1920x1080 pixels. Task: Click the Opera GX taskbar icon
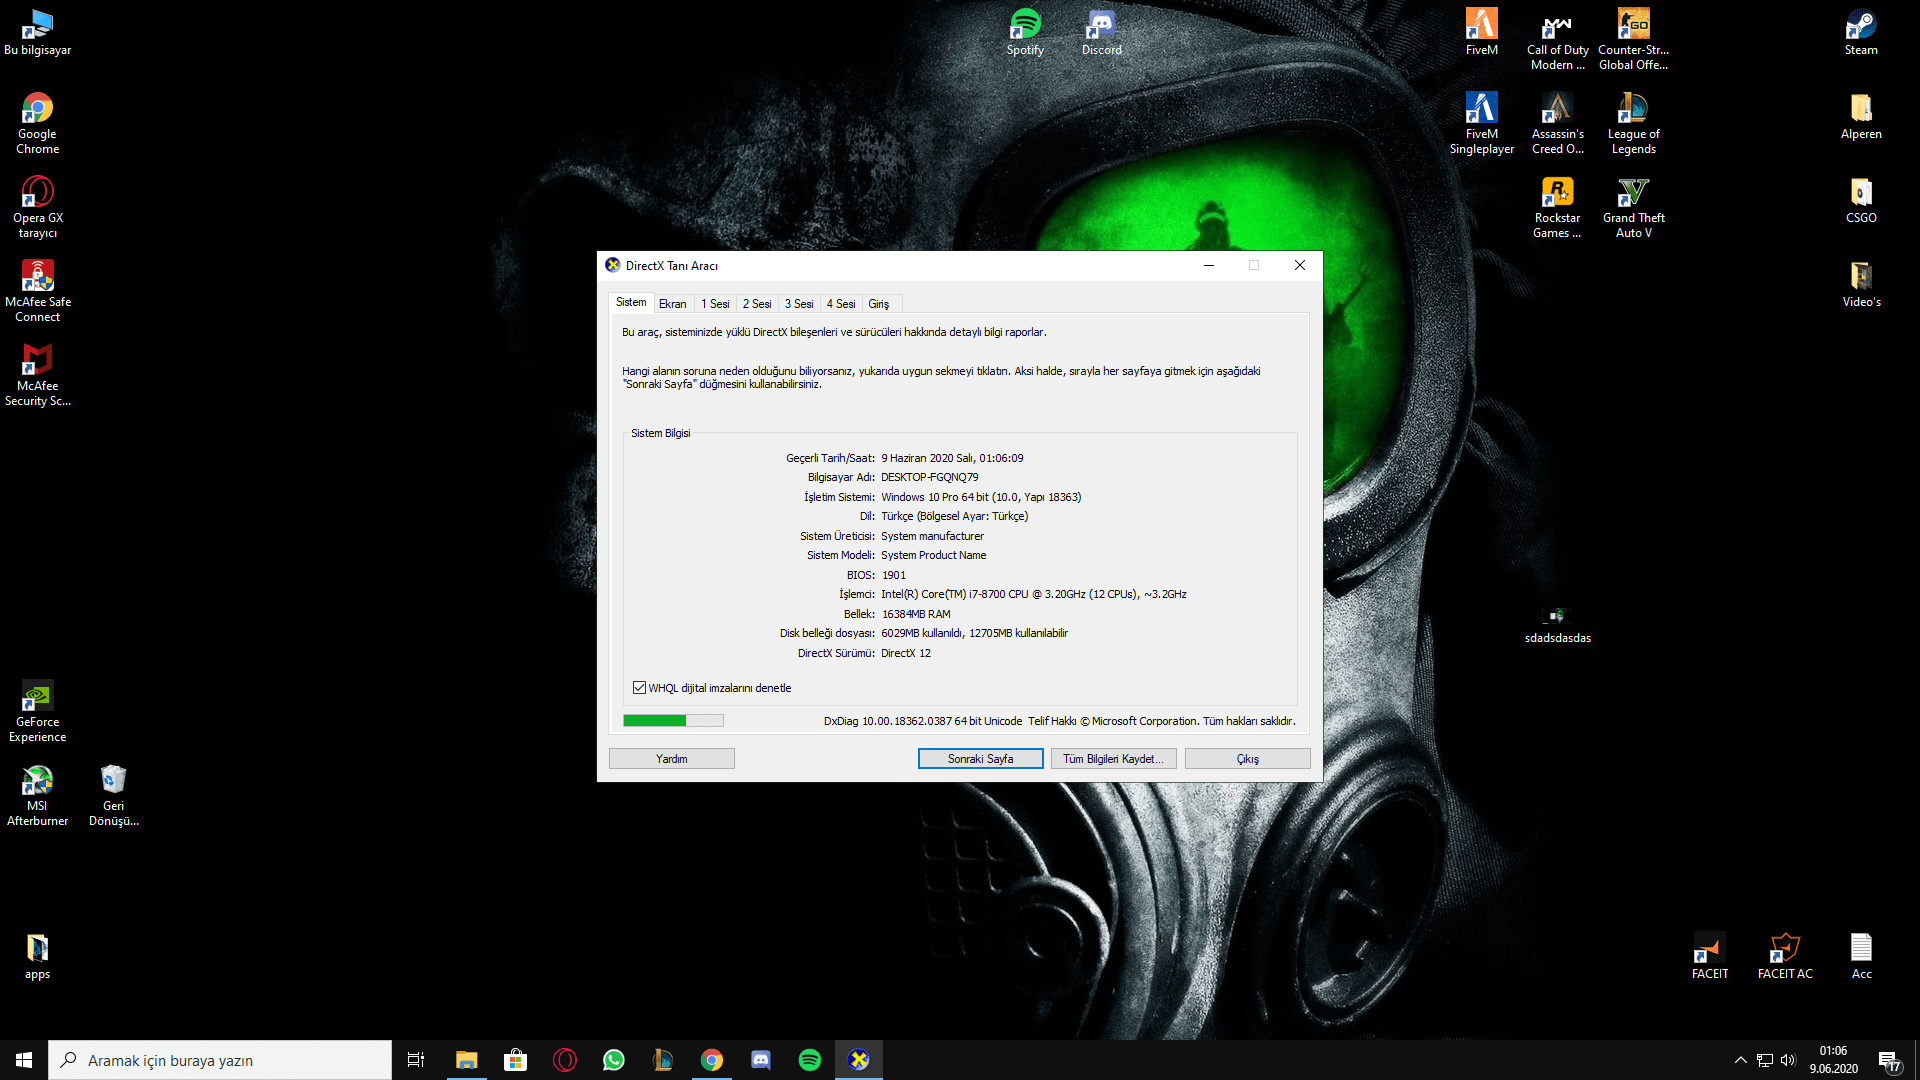pos(564,1060)
